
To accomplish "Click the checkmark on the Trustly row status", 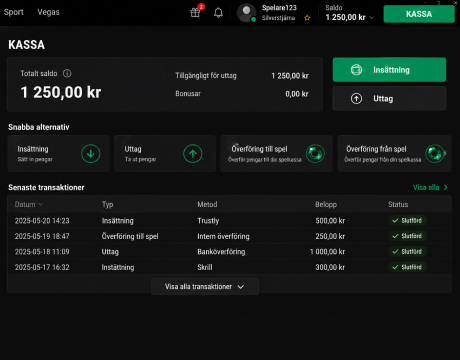I will pos(395,221).
